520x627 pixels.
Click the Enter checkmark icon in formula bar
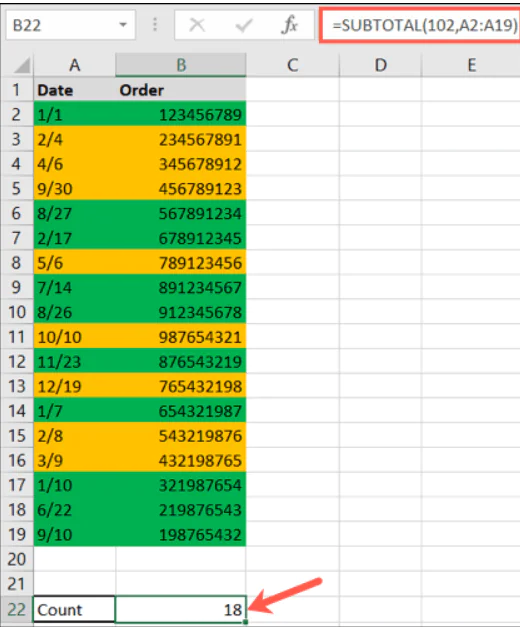click(244, 25)
